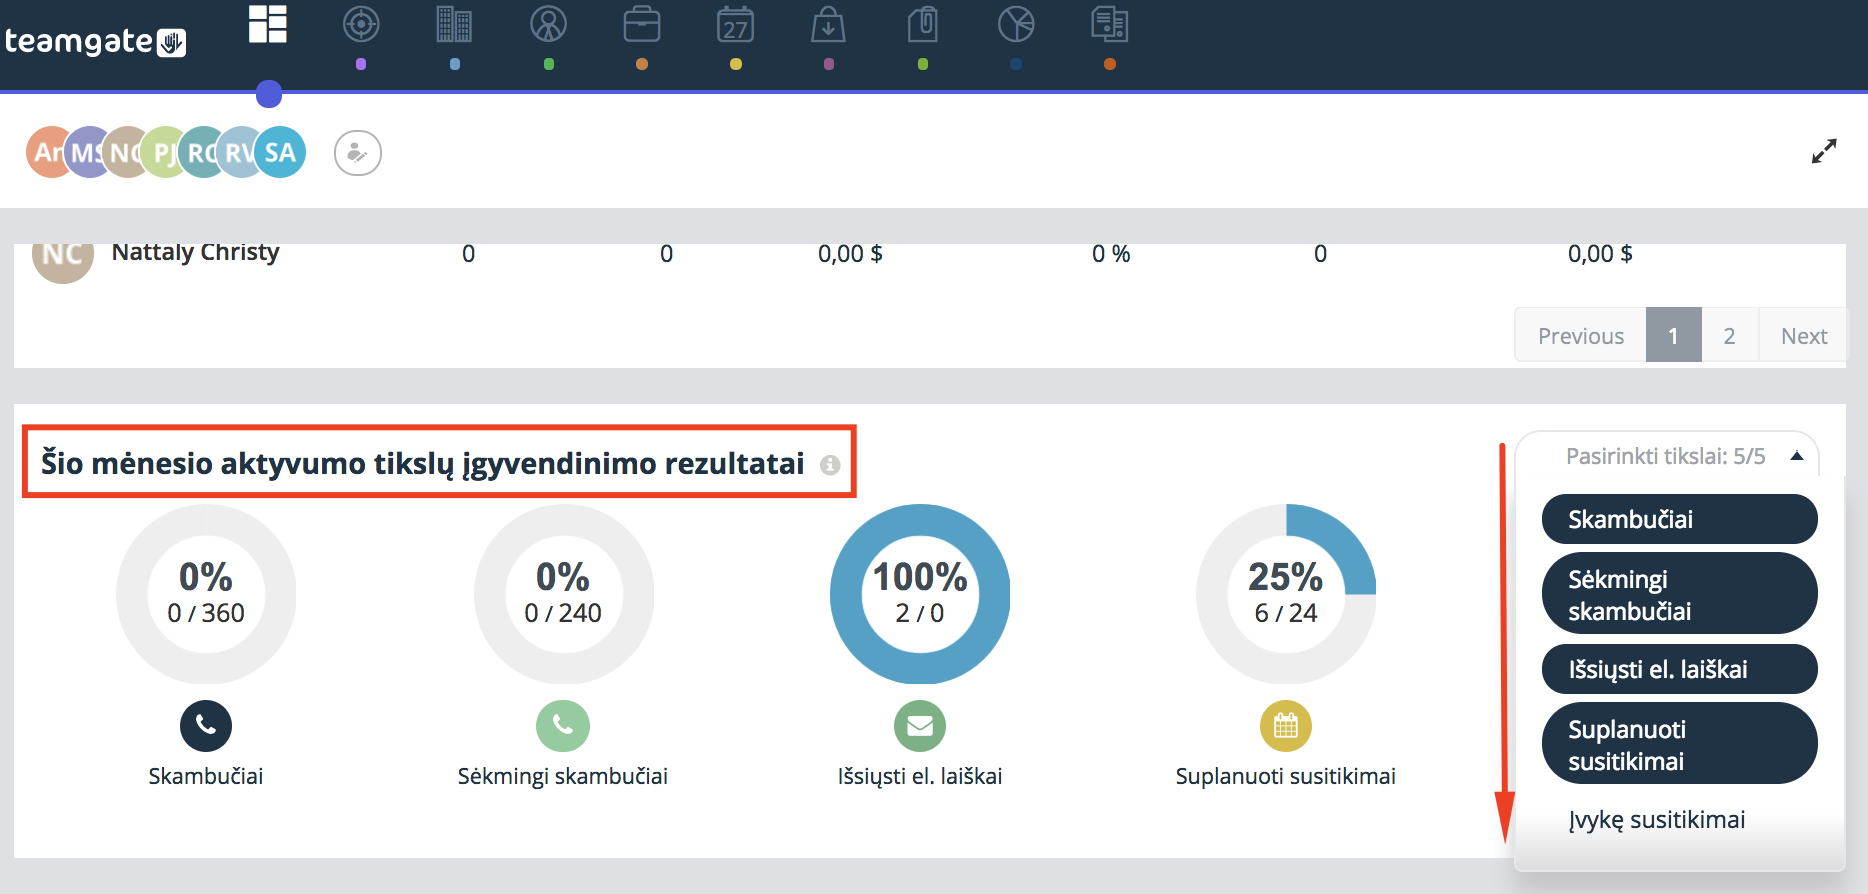Click the info icon beside activity goals title
The height and width of the screenshot is (894, 1868).
830,465
